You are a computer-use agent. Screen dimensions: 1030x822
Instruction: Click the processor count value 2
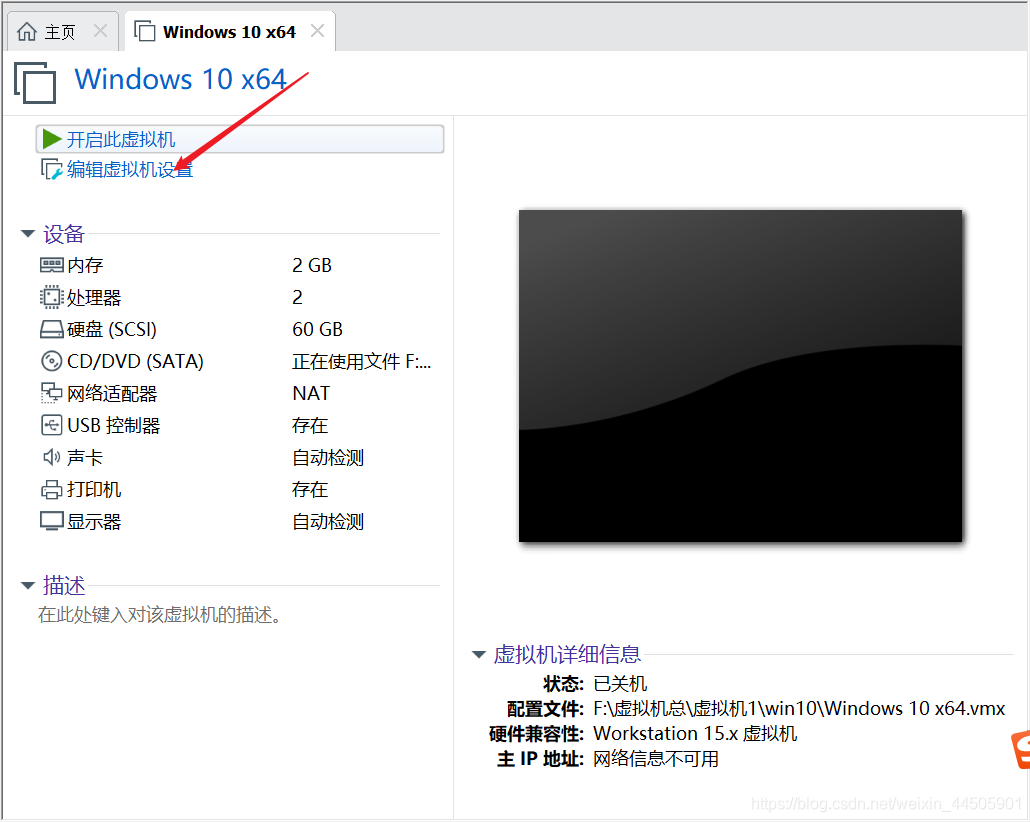click(x=298, y=298)
